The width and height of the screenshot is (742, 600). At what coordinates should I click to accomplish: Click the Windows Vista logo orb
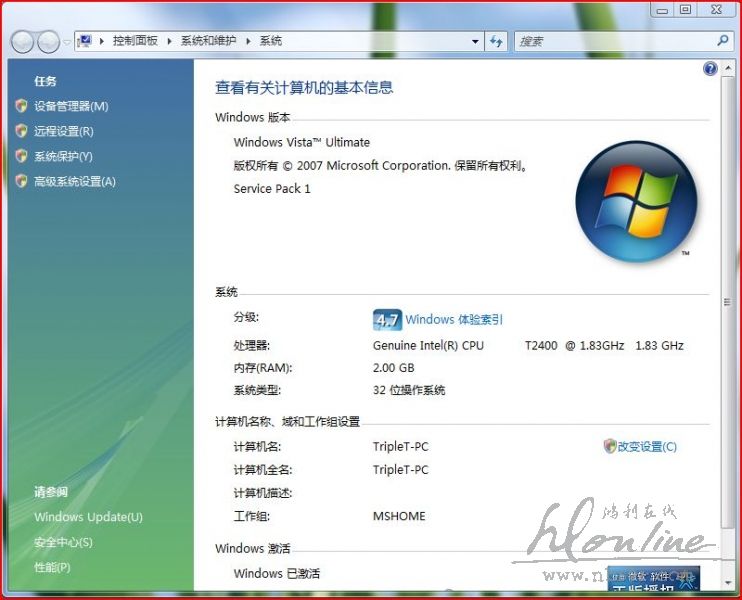[x=636, y=202]
